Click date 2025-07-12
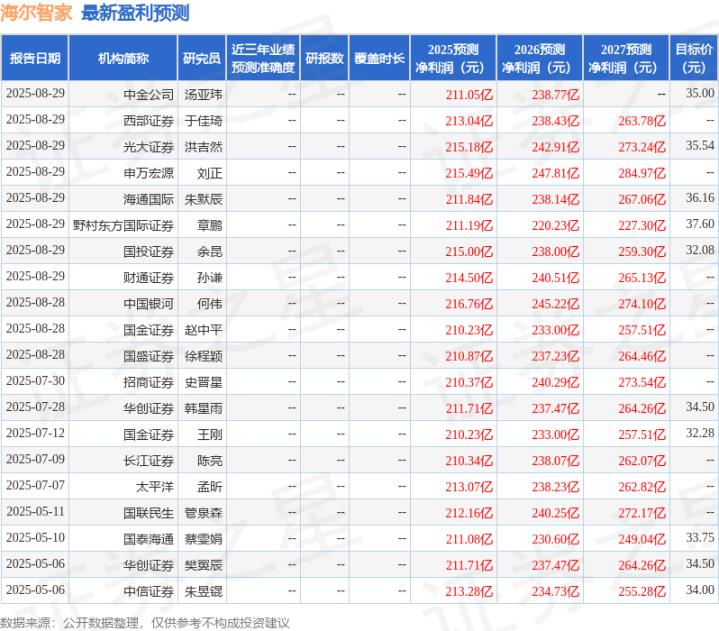This screenshot has width=719, height=631. click(x=35, y=433)
